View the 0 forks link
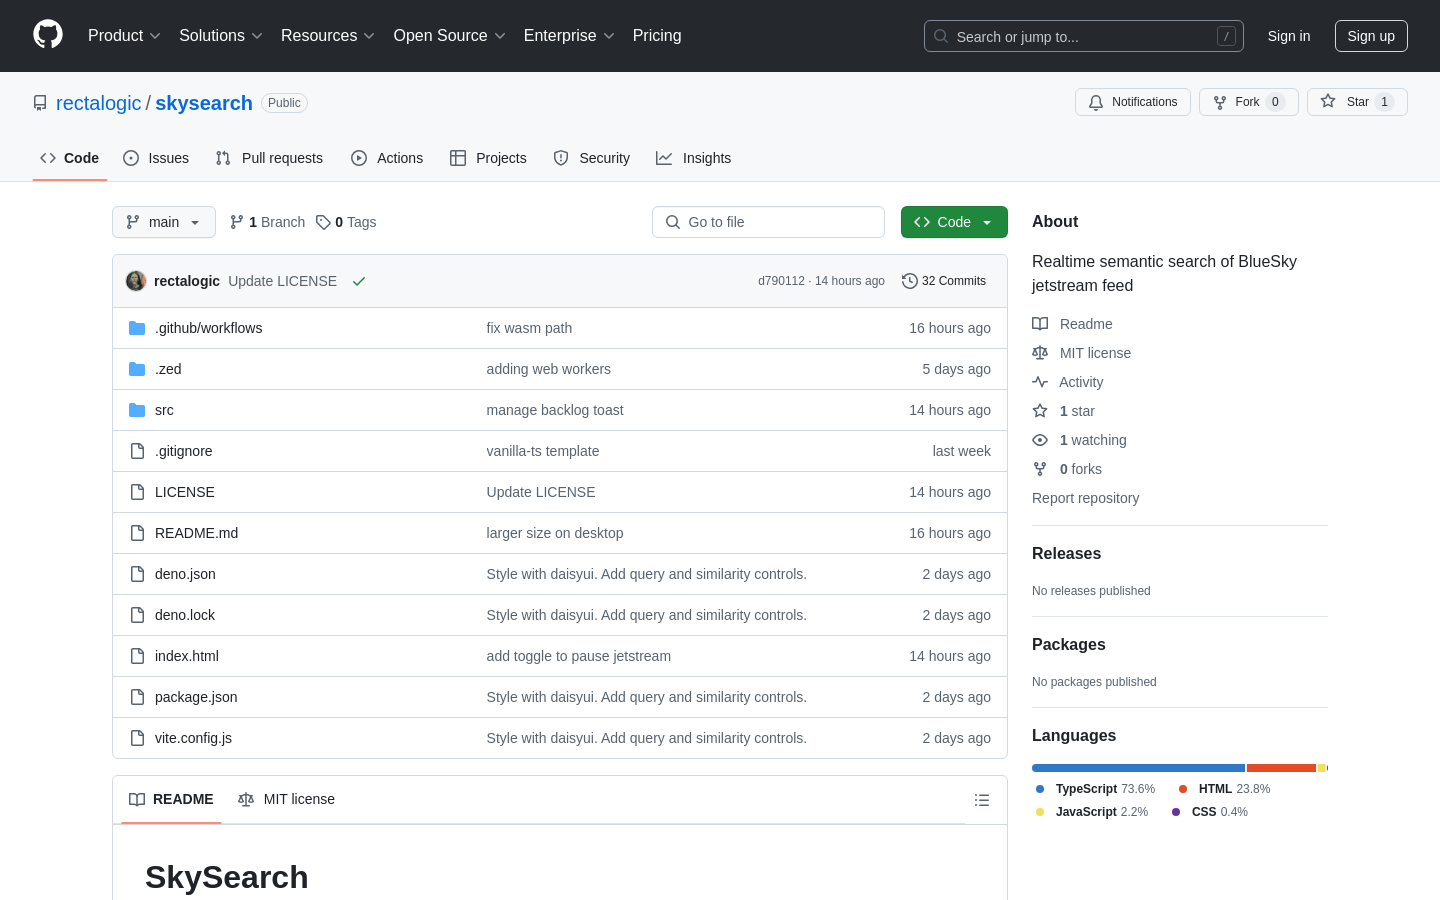This screenshot has width=1440, height=900. pos(1067,469)
